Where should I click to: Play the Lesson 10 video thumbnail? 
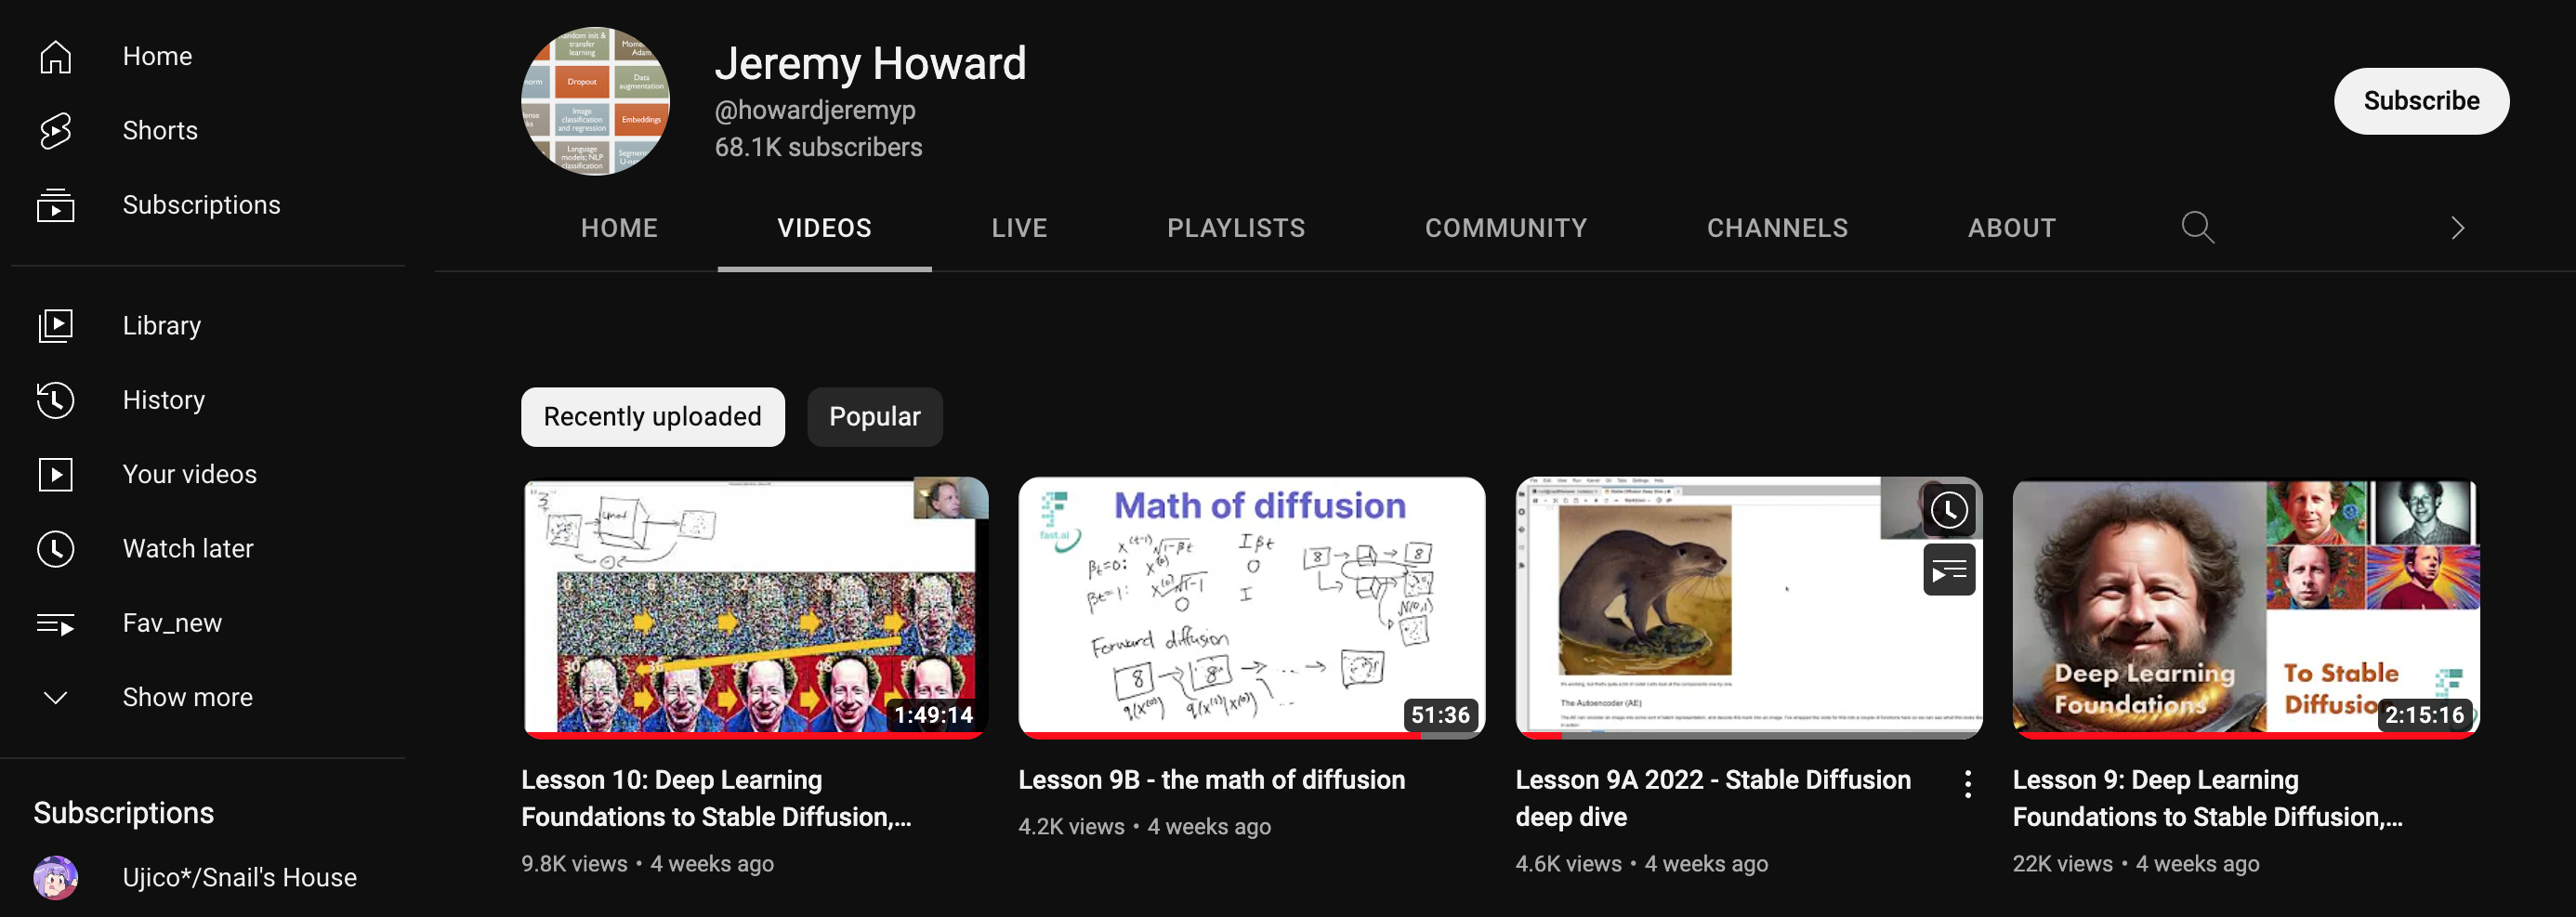pos(755,608)
